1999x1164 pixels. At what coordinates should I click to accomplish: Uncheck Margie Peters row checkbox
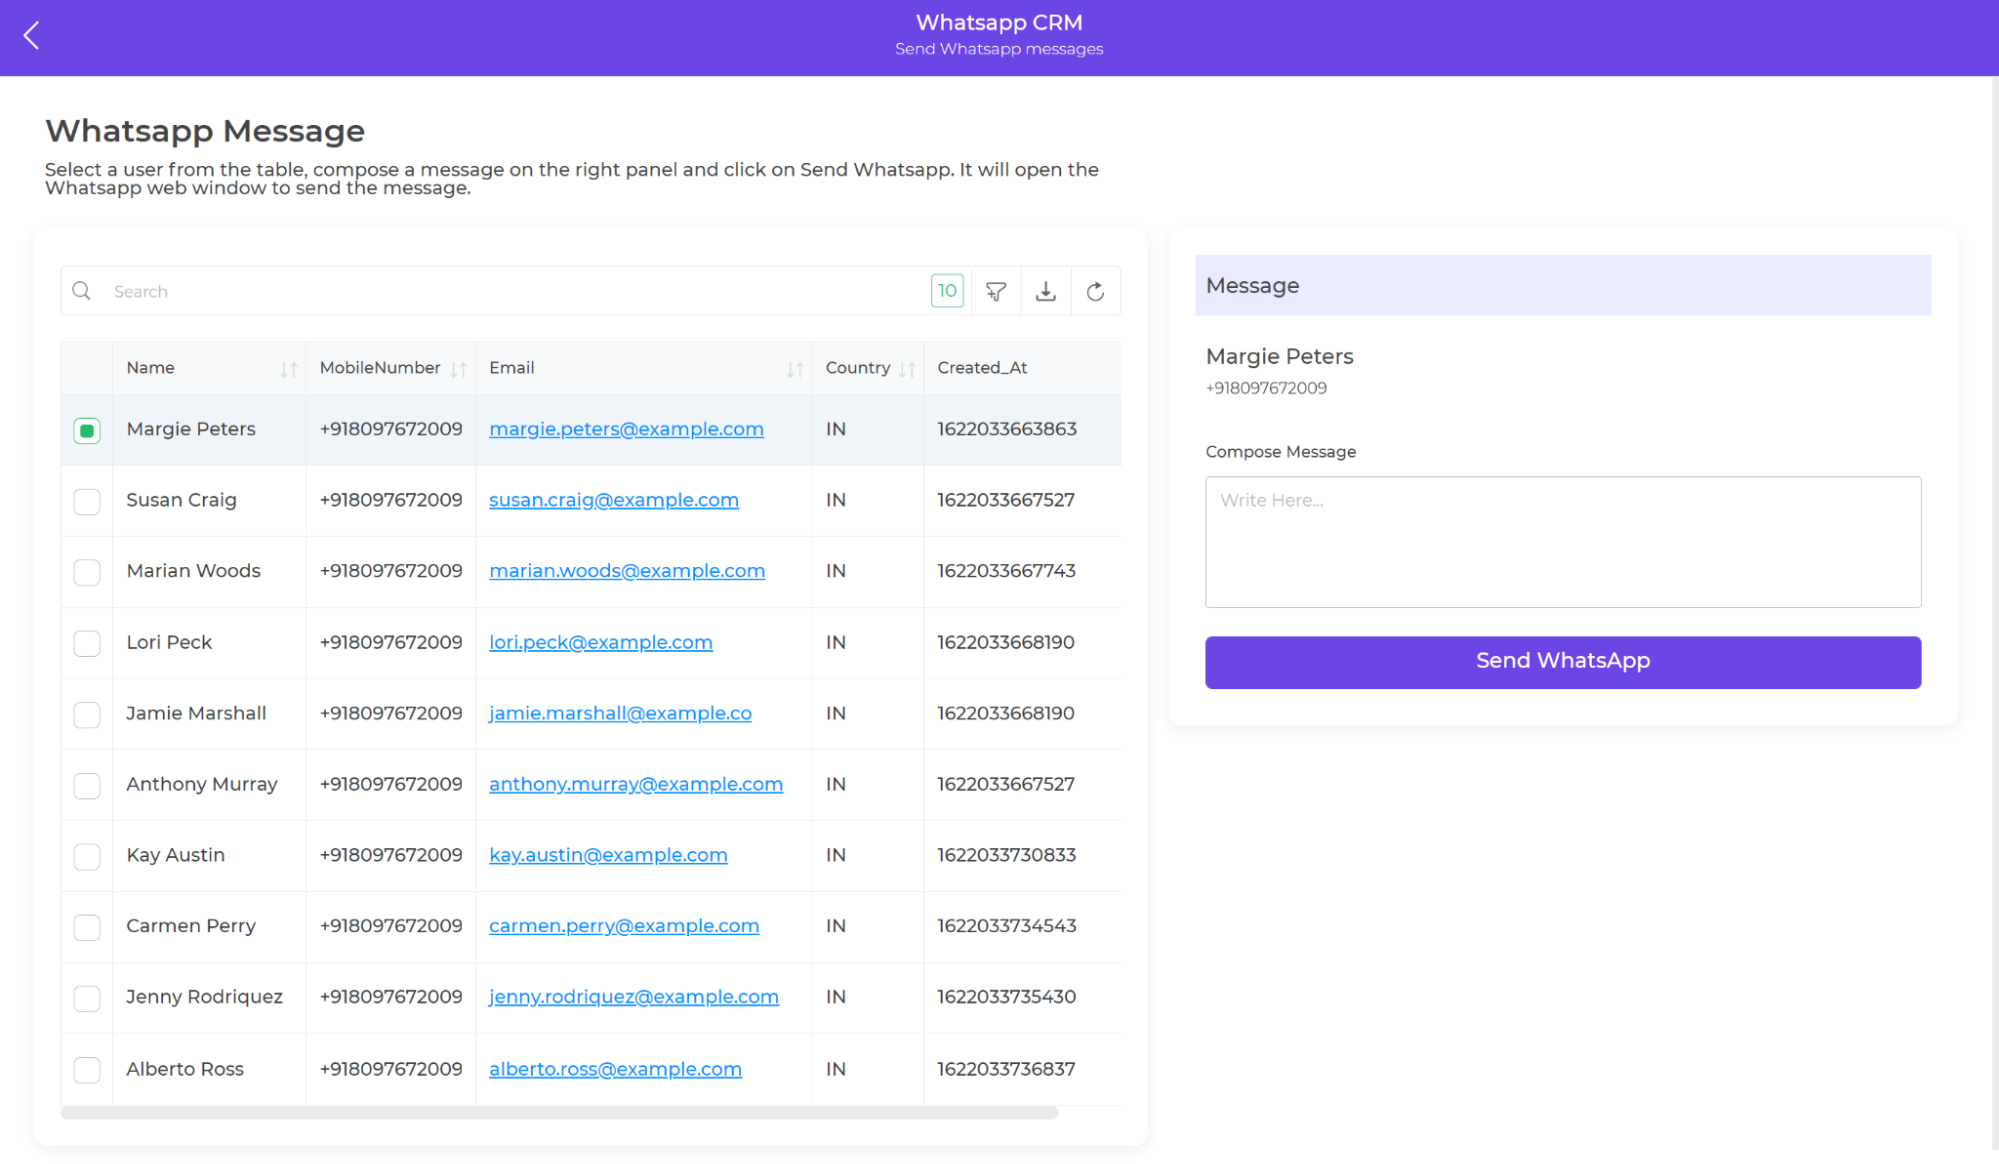click(x=87, y=430)
